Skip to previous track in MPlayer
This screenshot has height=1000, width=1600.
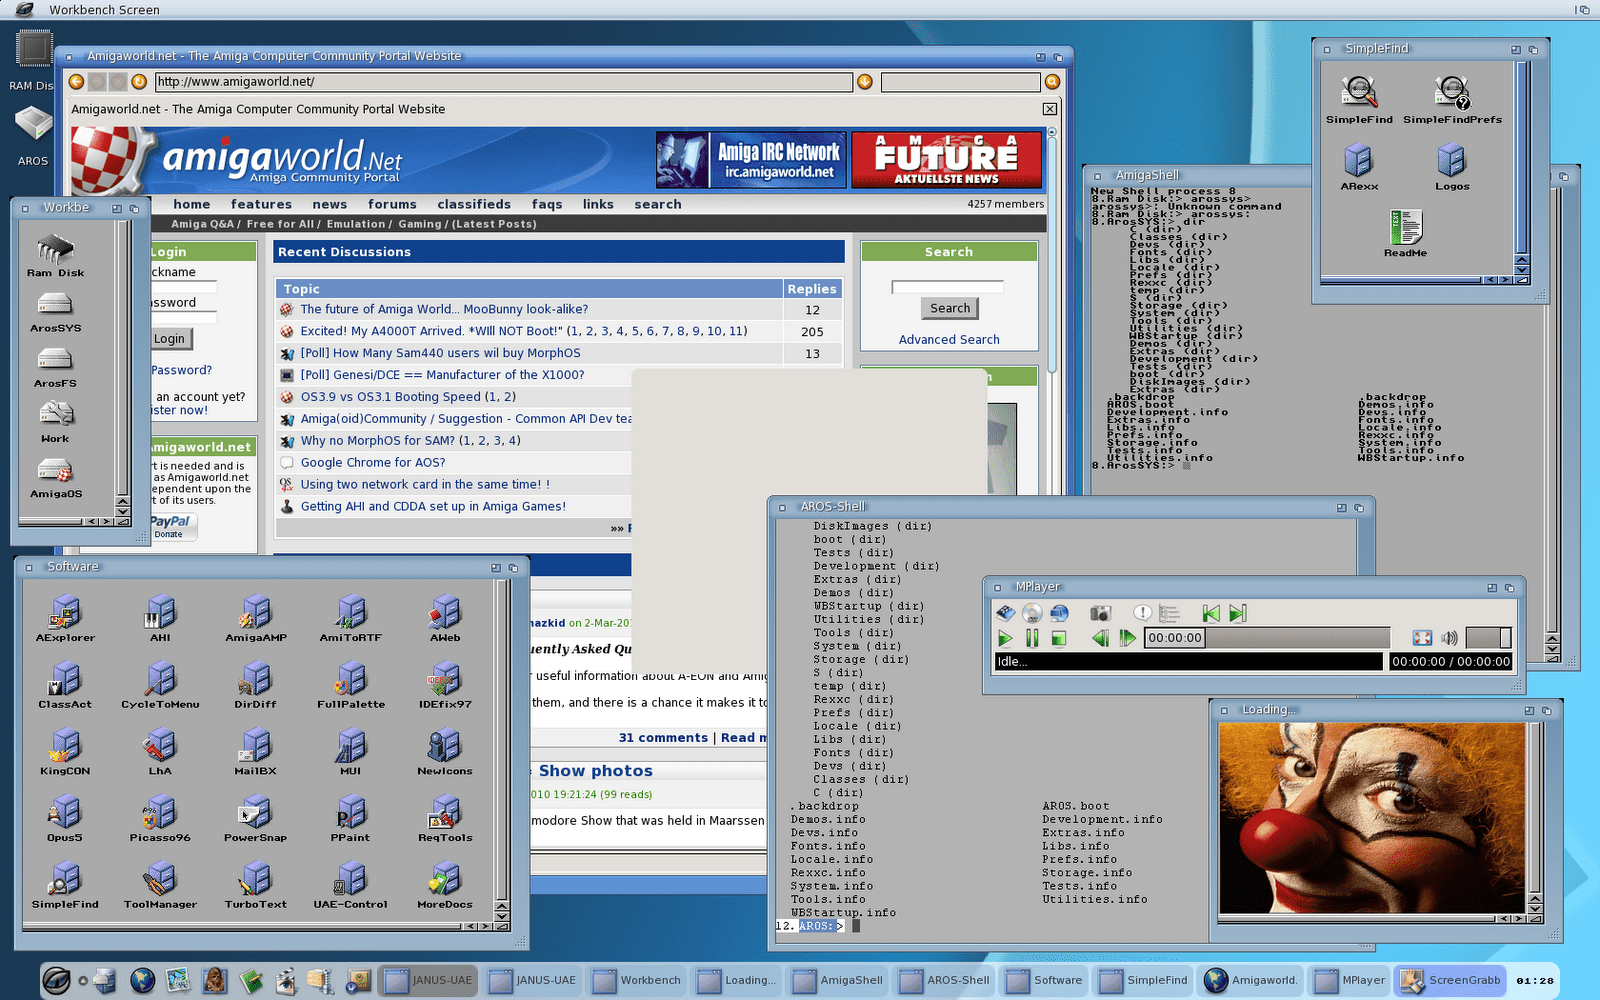(x=1211, y=613)
